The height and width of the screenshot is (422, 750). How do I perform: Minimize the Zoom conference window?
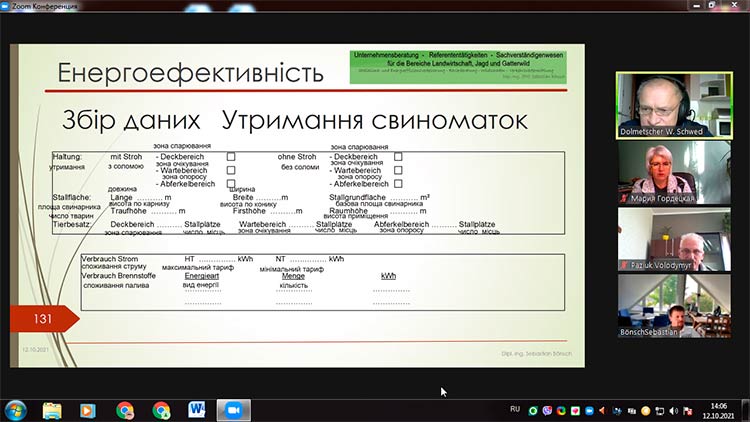(696, 5)
